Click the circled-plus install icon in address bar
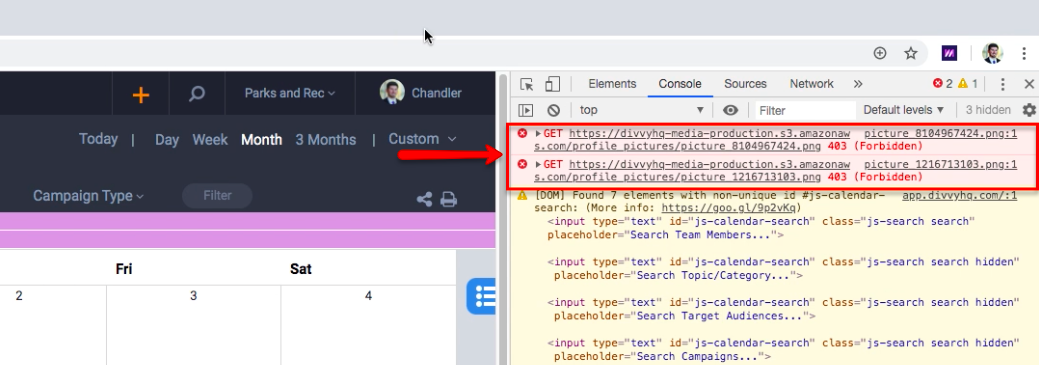Viewport: 1039px width, 365px height. point(880,53)
